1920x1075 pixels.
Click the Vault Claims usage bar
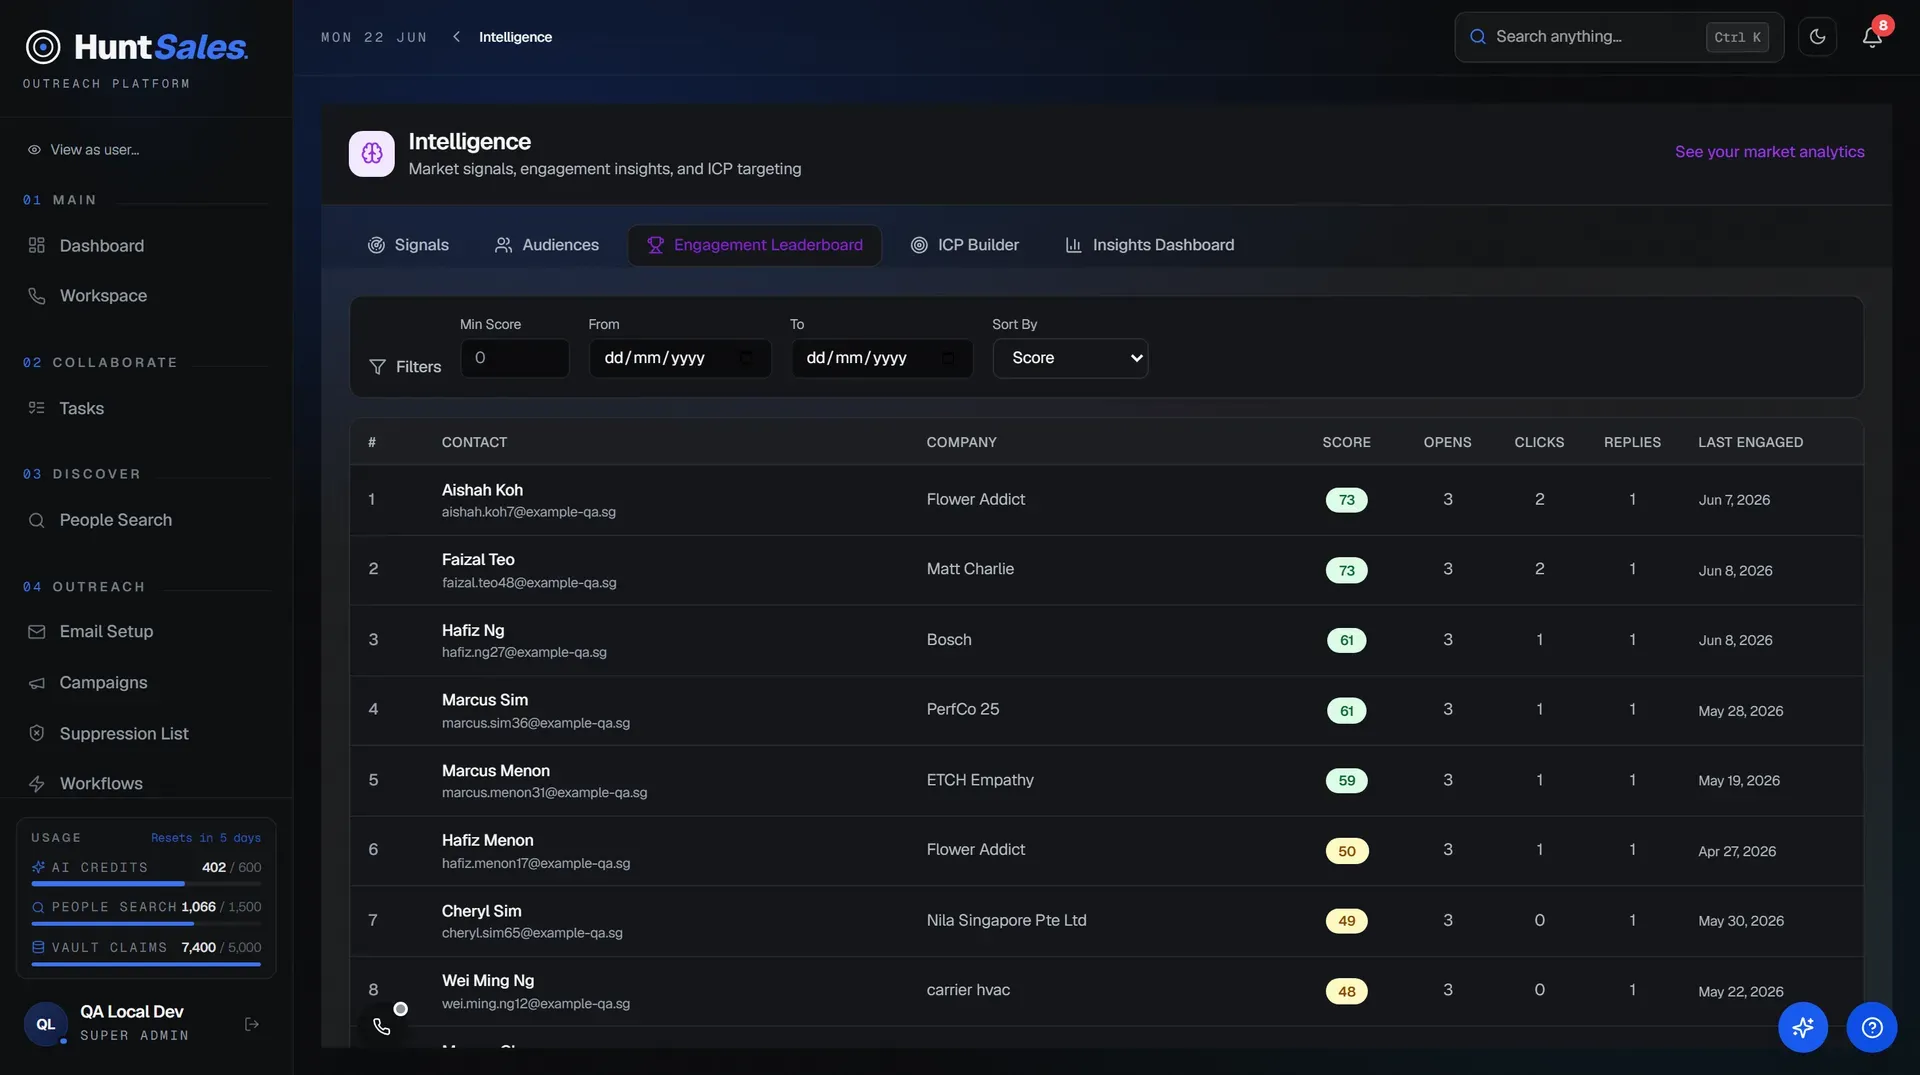pyautogui.click(x=146, y=964)
